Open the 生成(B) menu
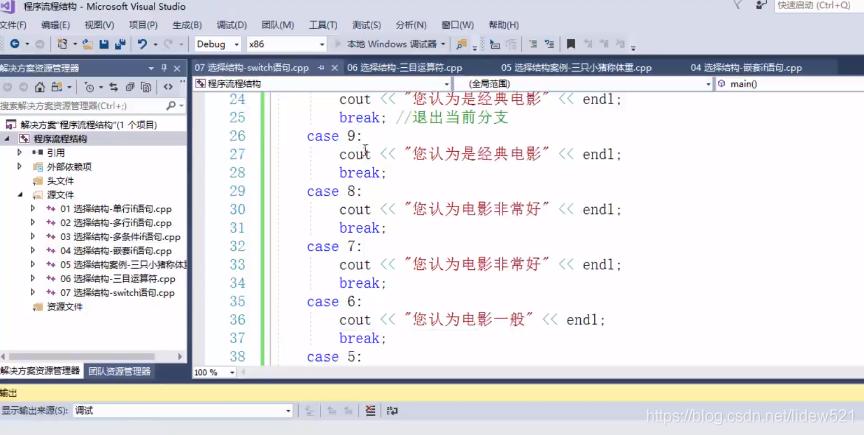 click(187, 25)
